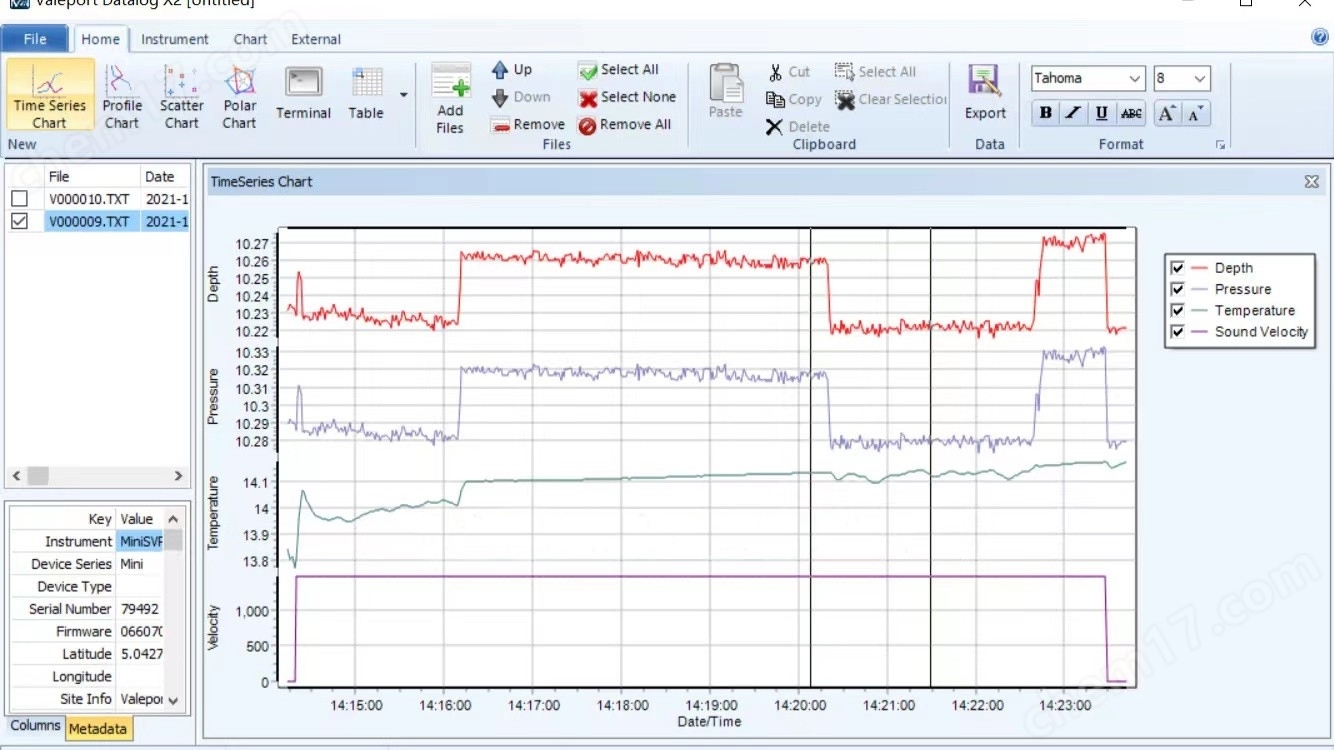Increase font size with grow button
Screen dimensions: 1334x750
[1167, 113]
